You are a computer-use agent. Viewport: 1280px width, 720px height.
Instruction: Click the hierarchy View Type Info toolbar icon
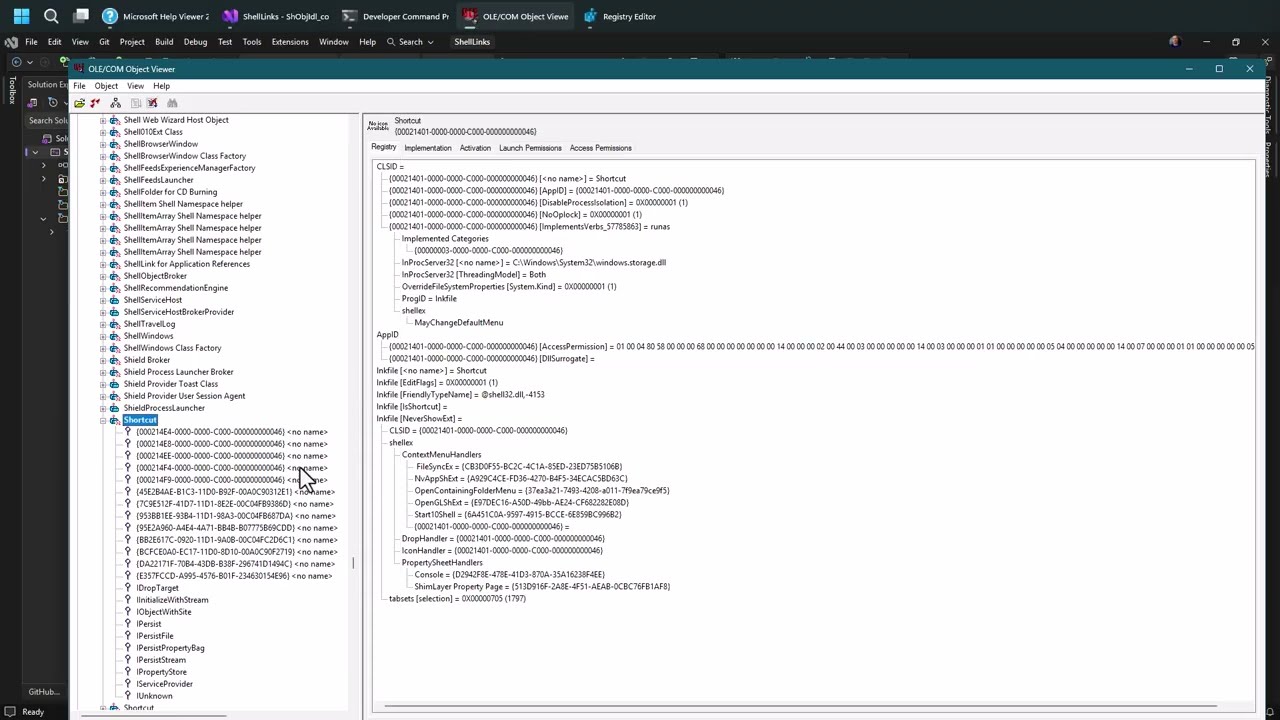tap(116, 103)
